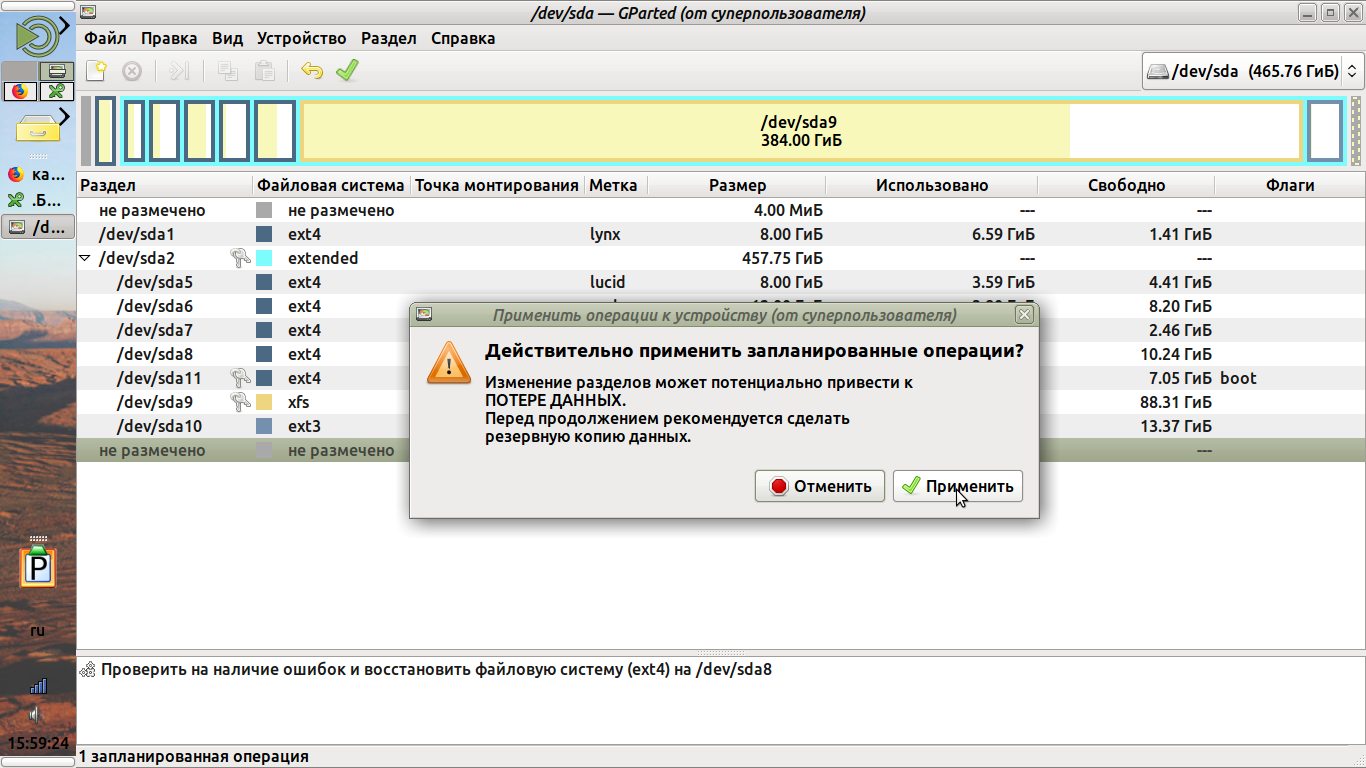Sort by Раздел column header

tap(165, 185)
